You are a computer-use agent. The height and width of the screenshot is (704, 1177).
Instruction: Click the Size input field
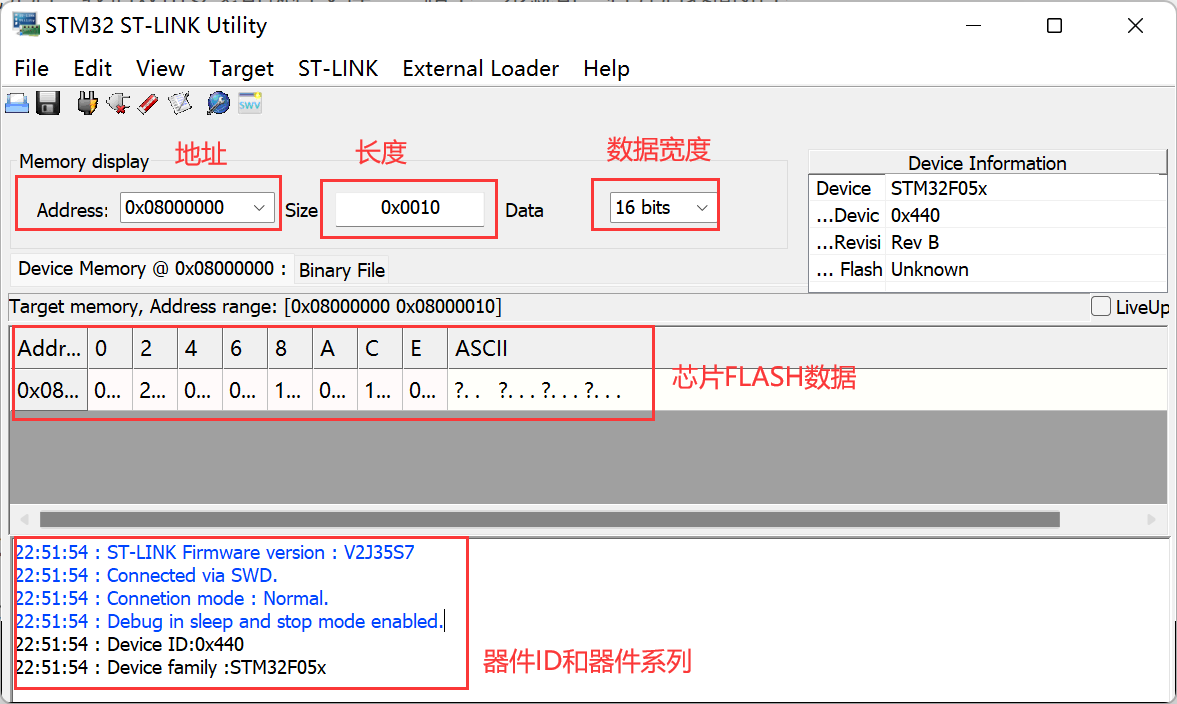pos(410,208)
